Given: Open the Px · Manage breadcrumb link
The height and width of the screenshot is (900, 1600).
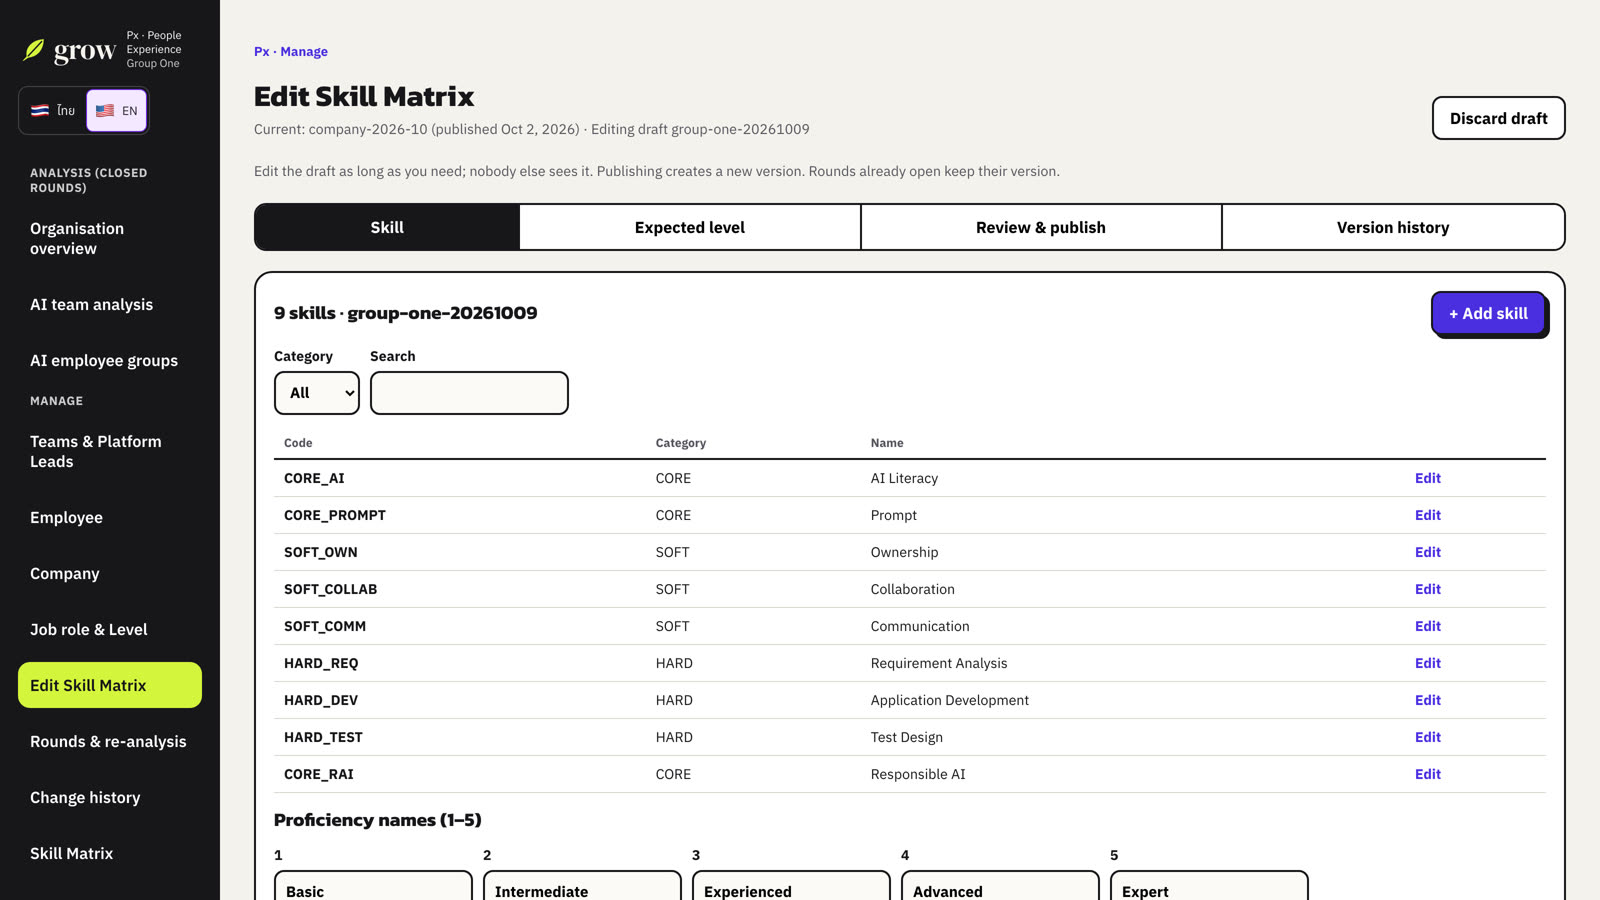Looking at the screenshot, I should pyautogui.click(x=291, y=51).
